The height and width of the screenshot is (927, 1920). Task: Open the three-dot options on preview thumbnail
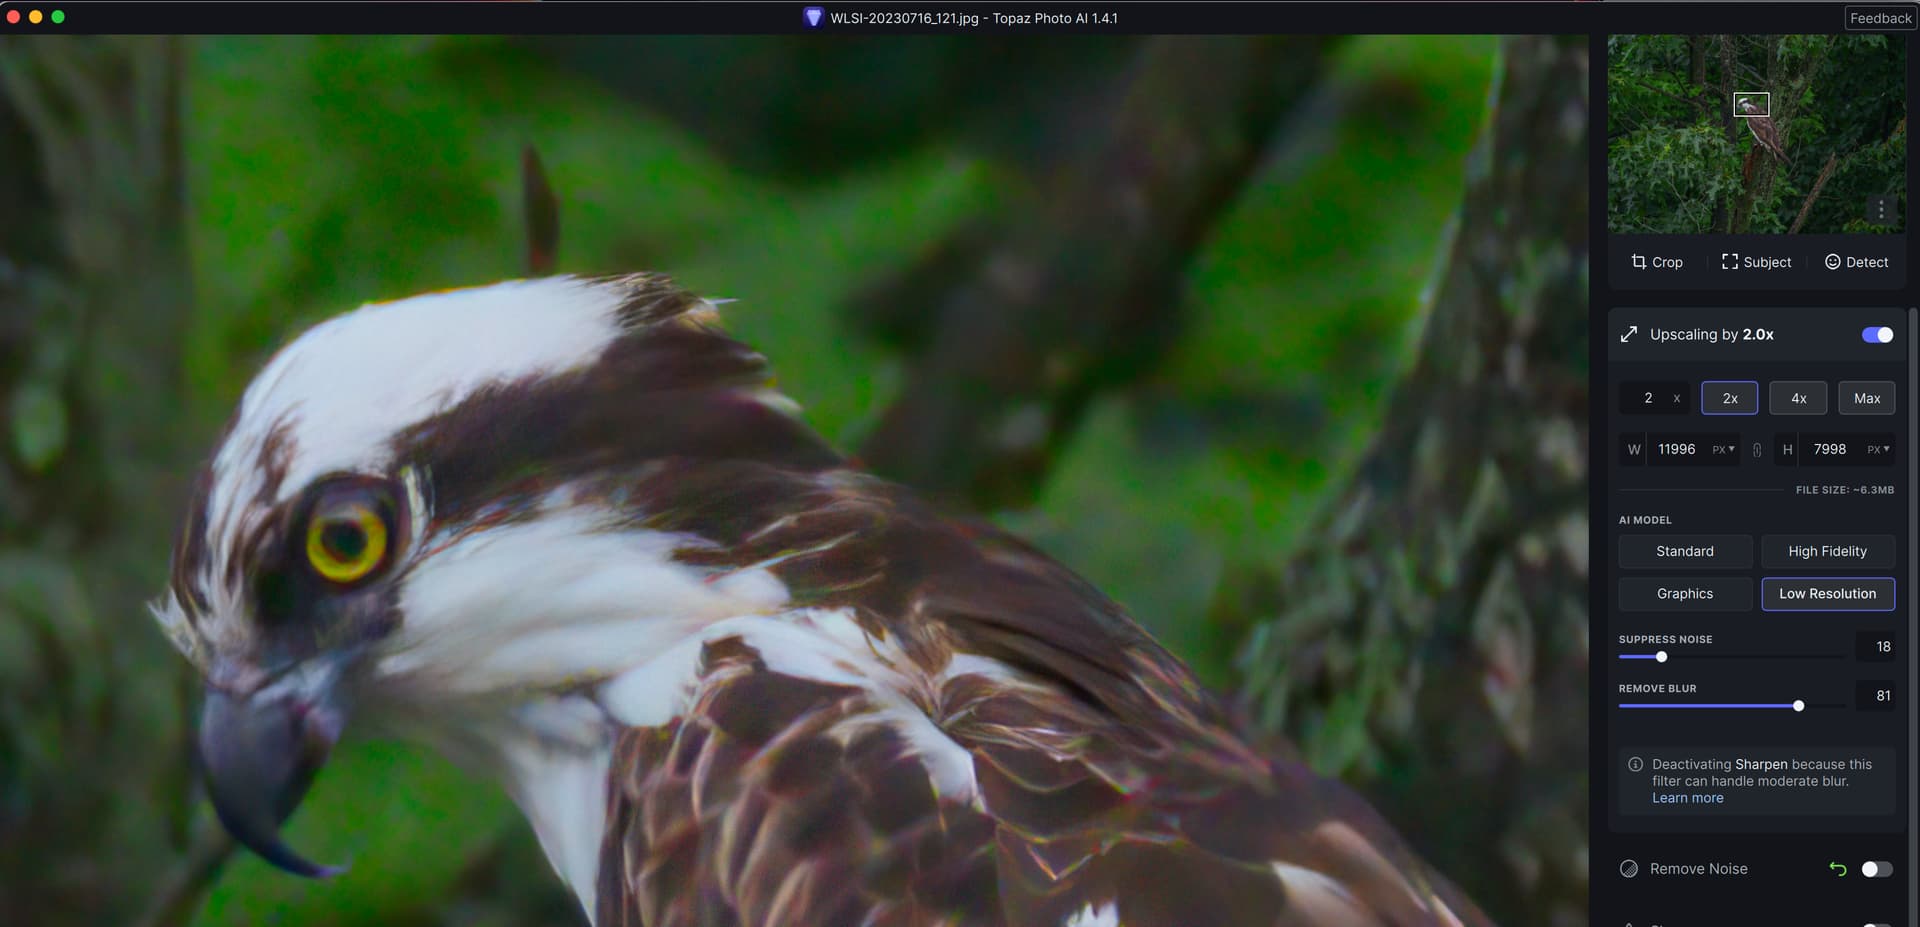(x=1880, y=209)
